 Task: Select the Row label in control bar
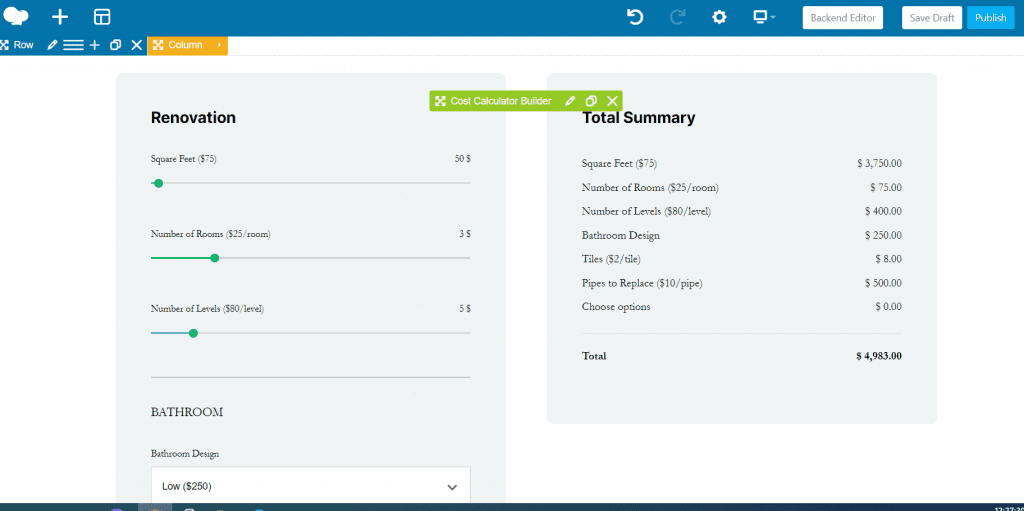24,45
